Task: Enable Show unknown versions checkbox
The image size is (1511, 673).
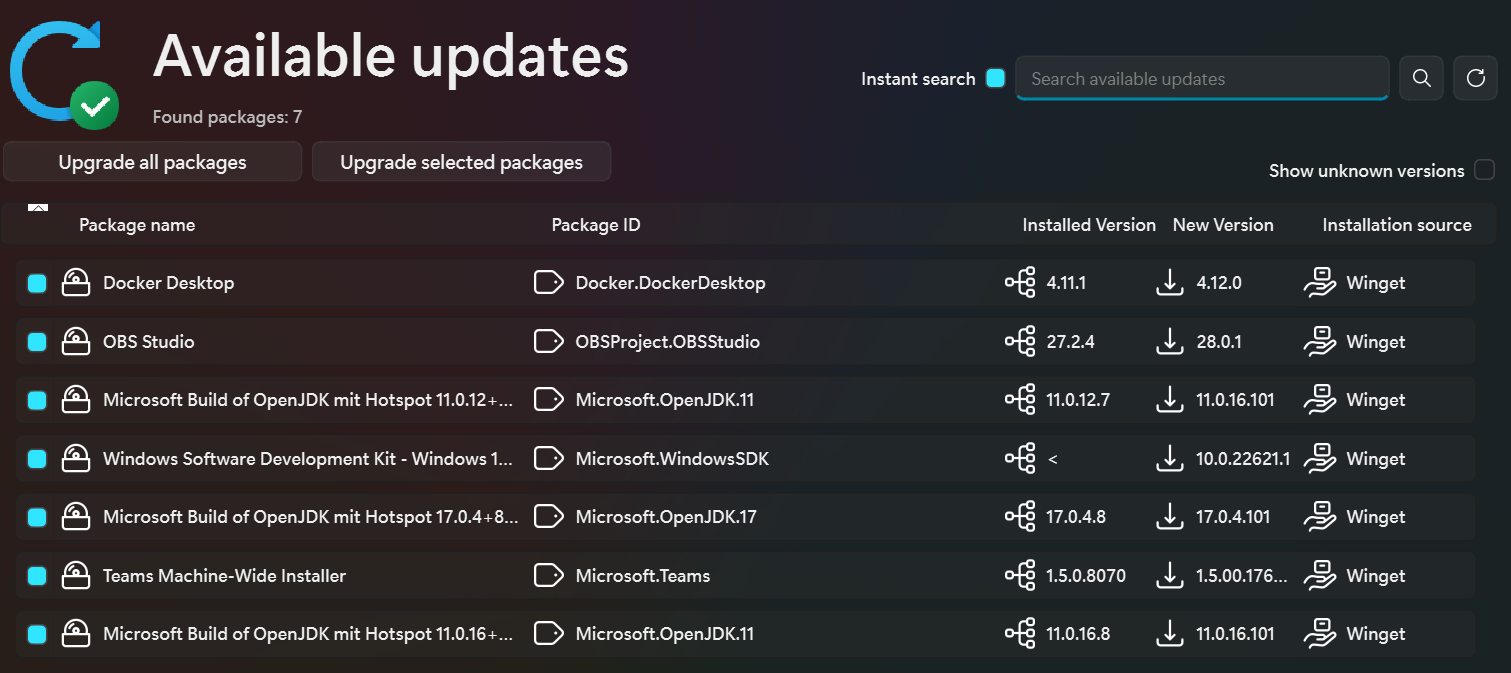Action: click(1484, 169)
